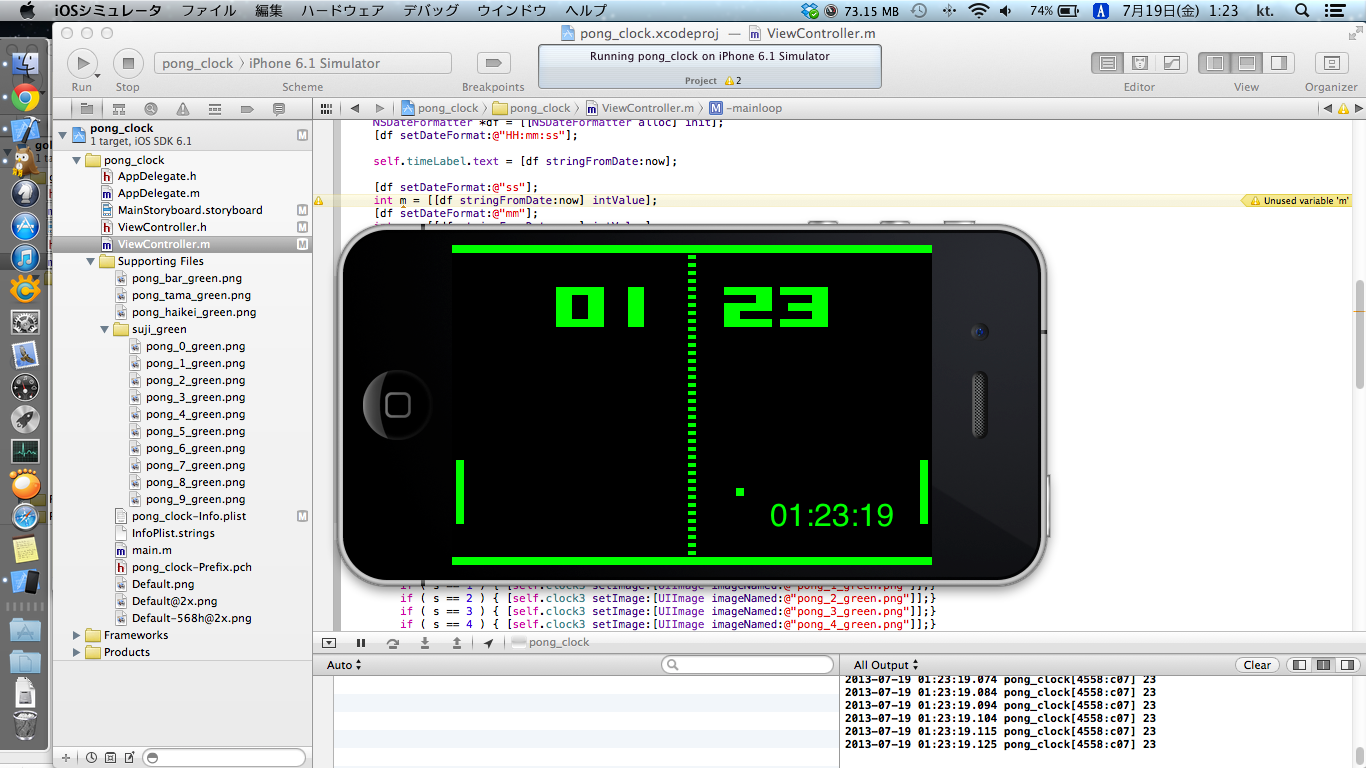Open the デバッグ menu
Screen dimensions: 1366x768
(x=431, y=11)
